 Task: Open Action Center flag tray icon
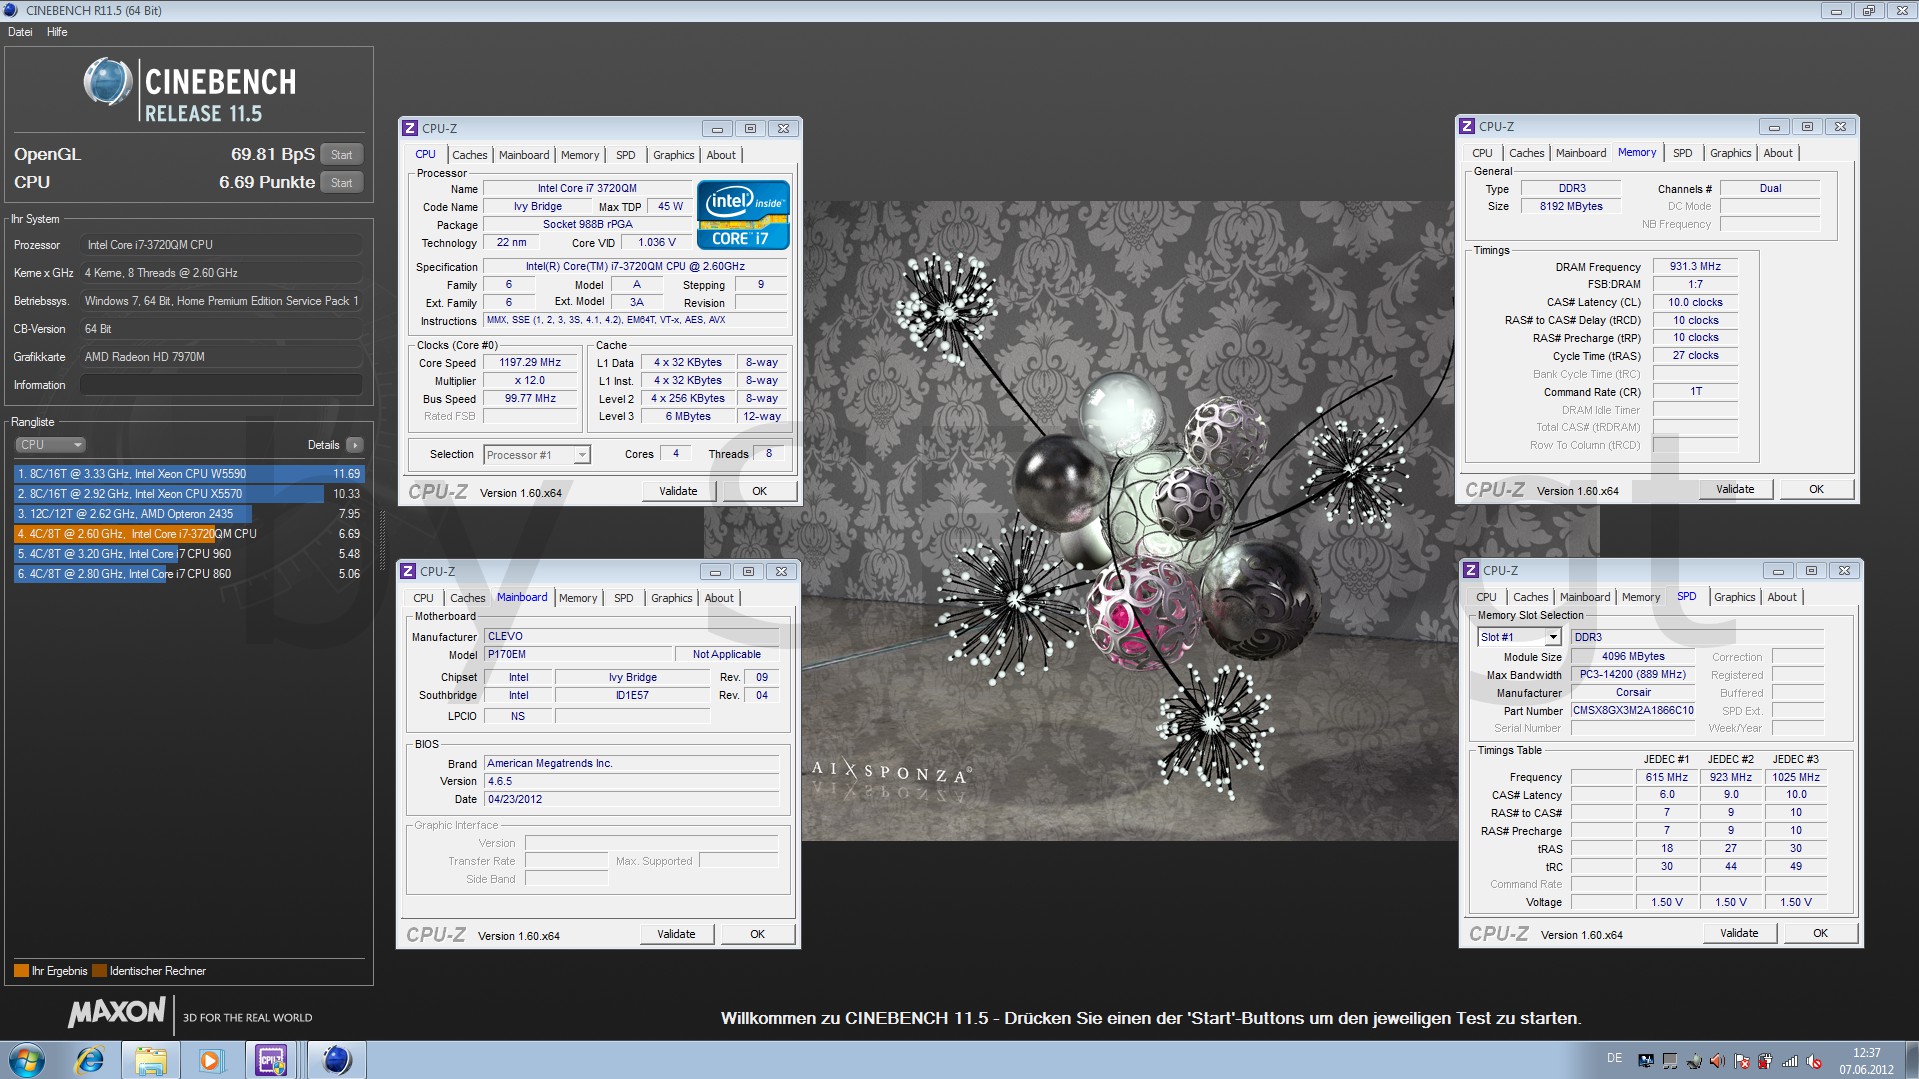click(x=1741, y=1061)
